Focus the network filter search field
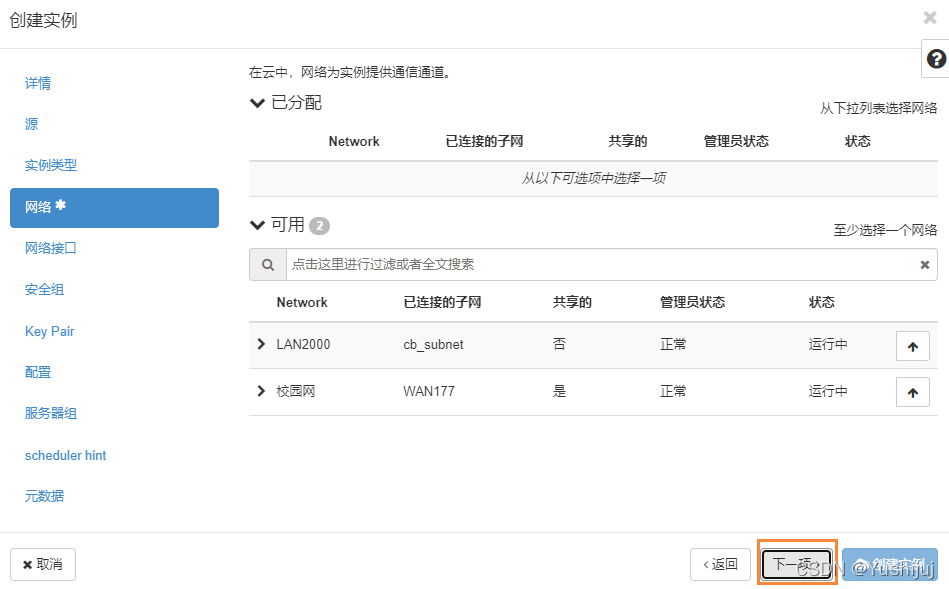 pos(602,265)
